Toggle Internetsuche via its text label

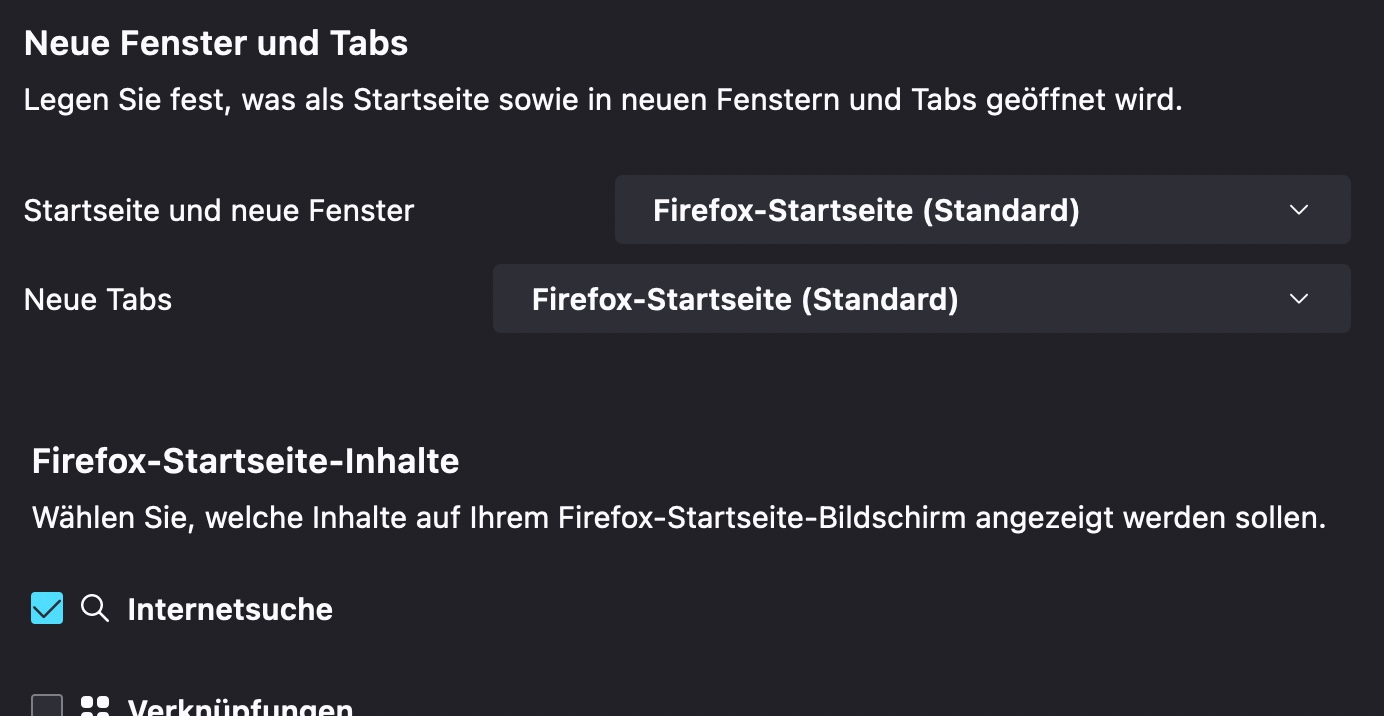click(230, 609)
